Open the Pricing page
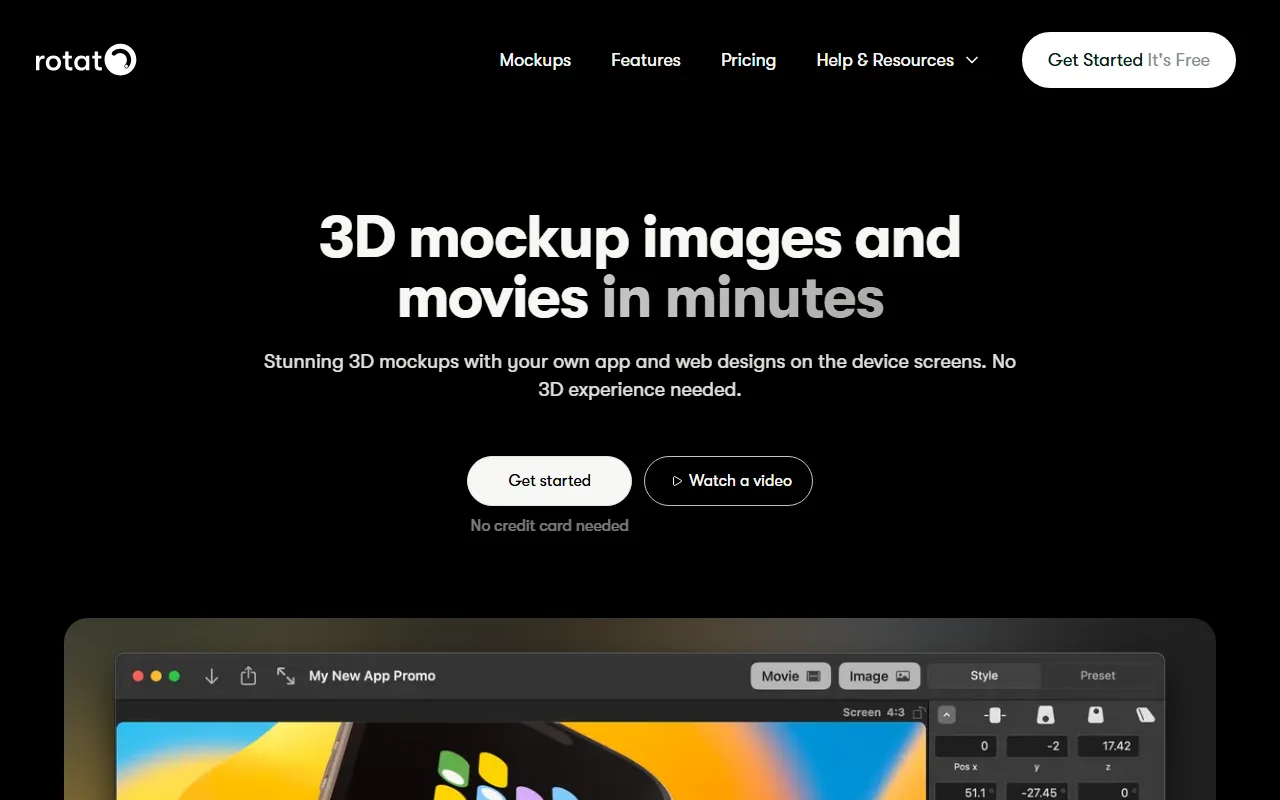 [x=748, y=60]
